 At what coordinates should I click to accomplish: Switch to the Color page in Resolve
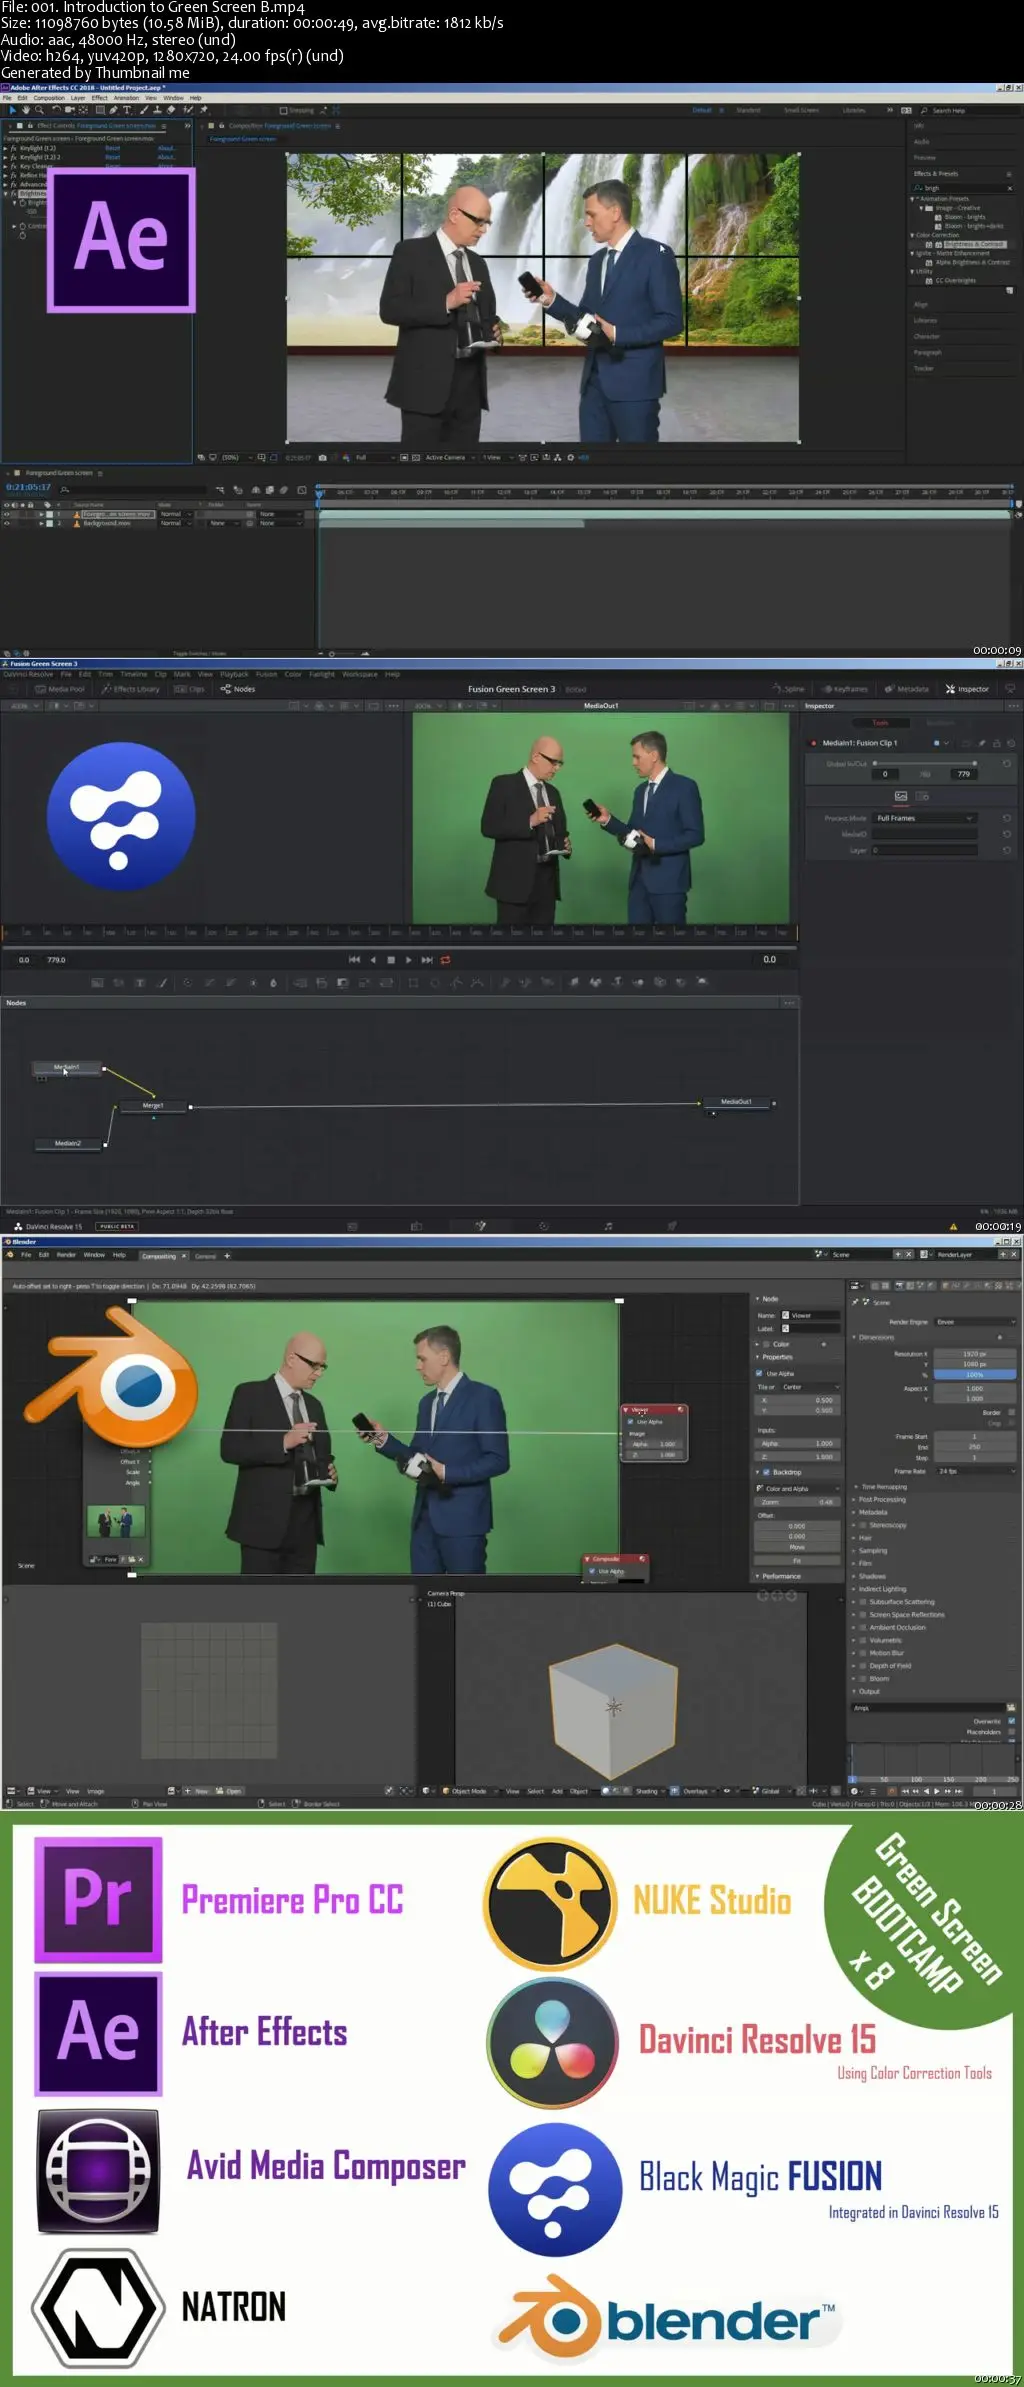tap(544, 1226)
